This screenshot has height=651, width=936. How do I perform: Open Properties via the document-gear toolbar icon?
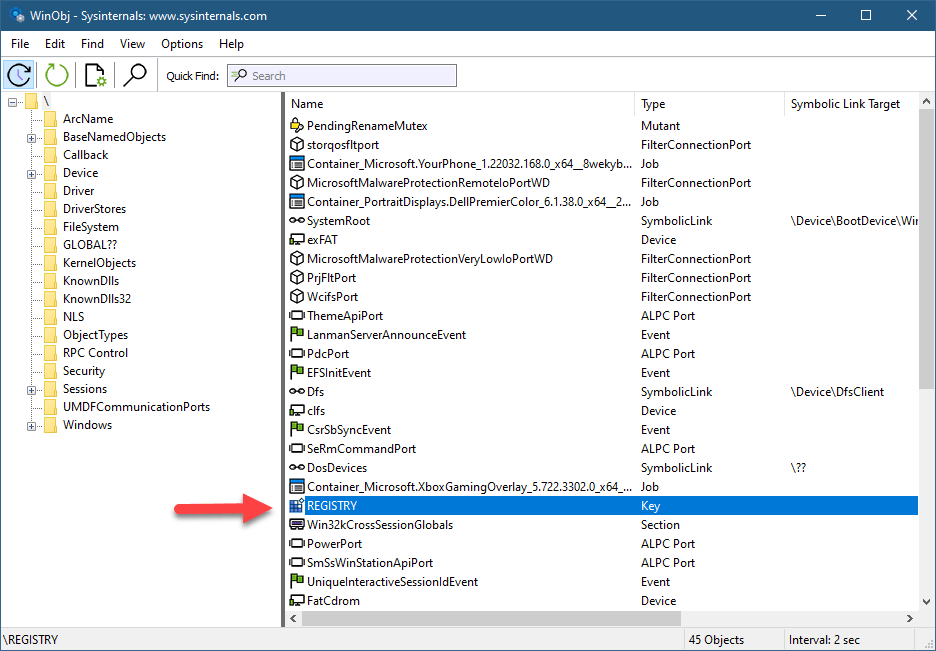pos(95,75)
